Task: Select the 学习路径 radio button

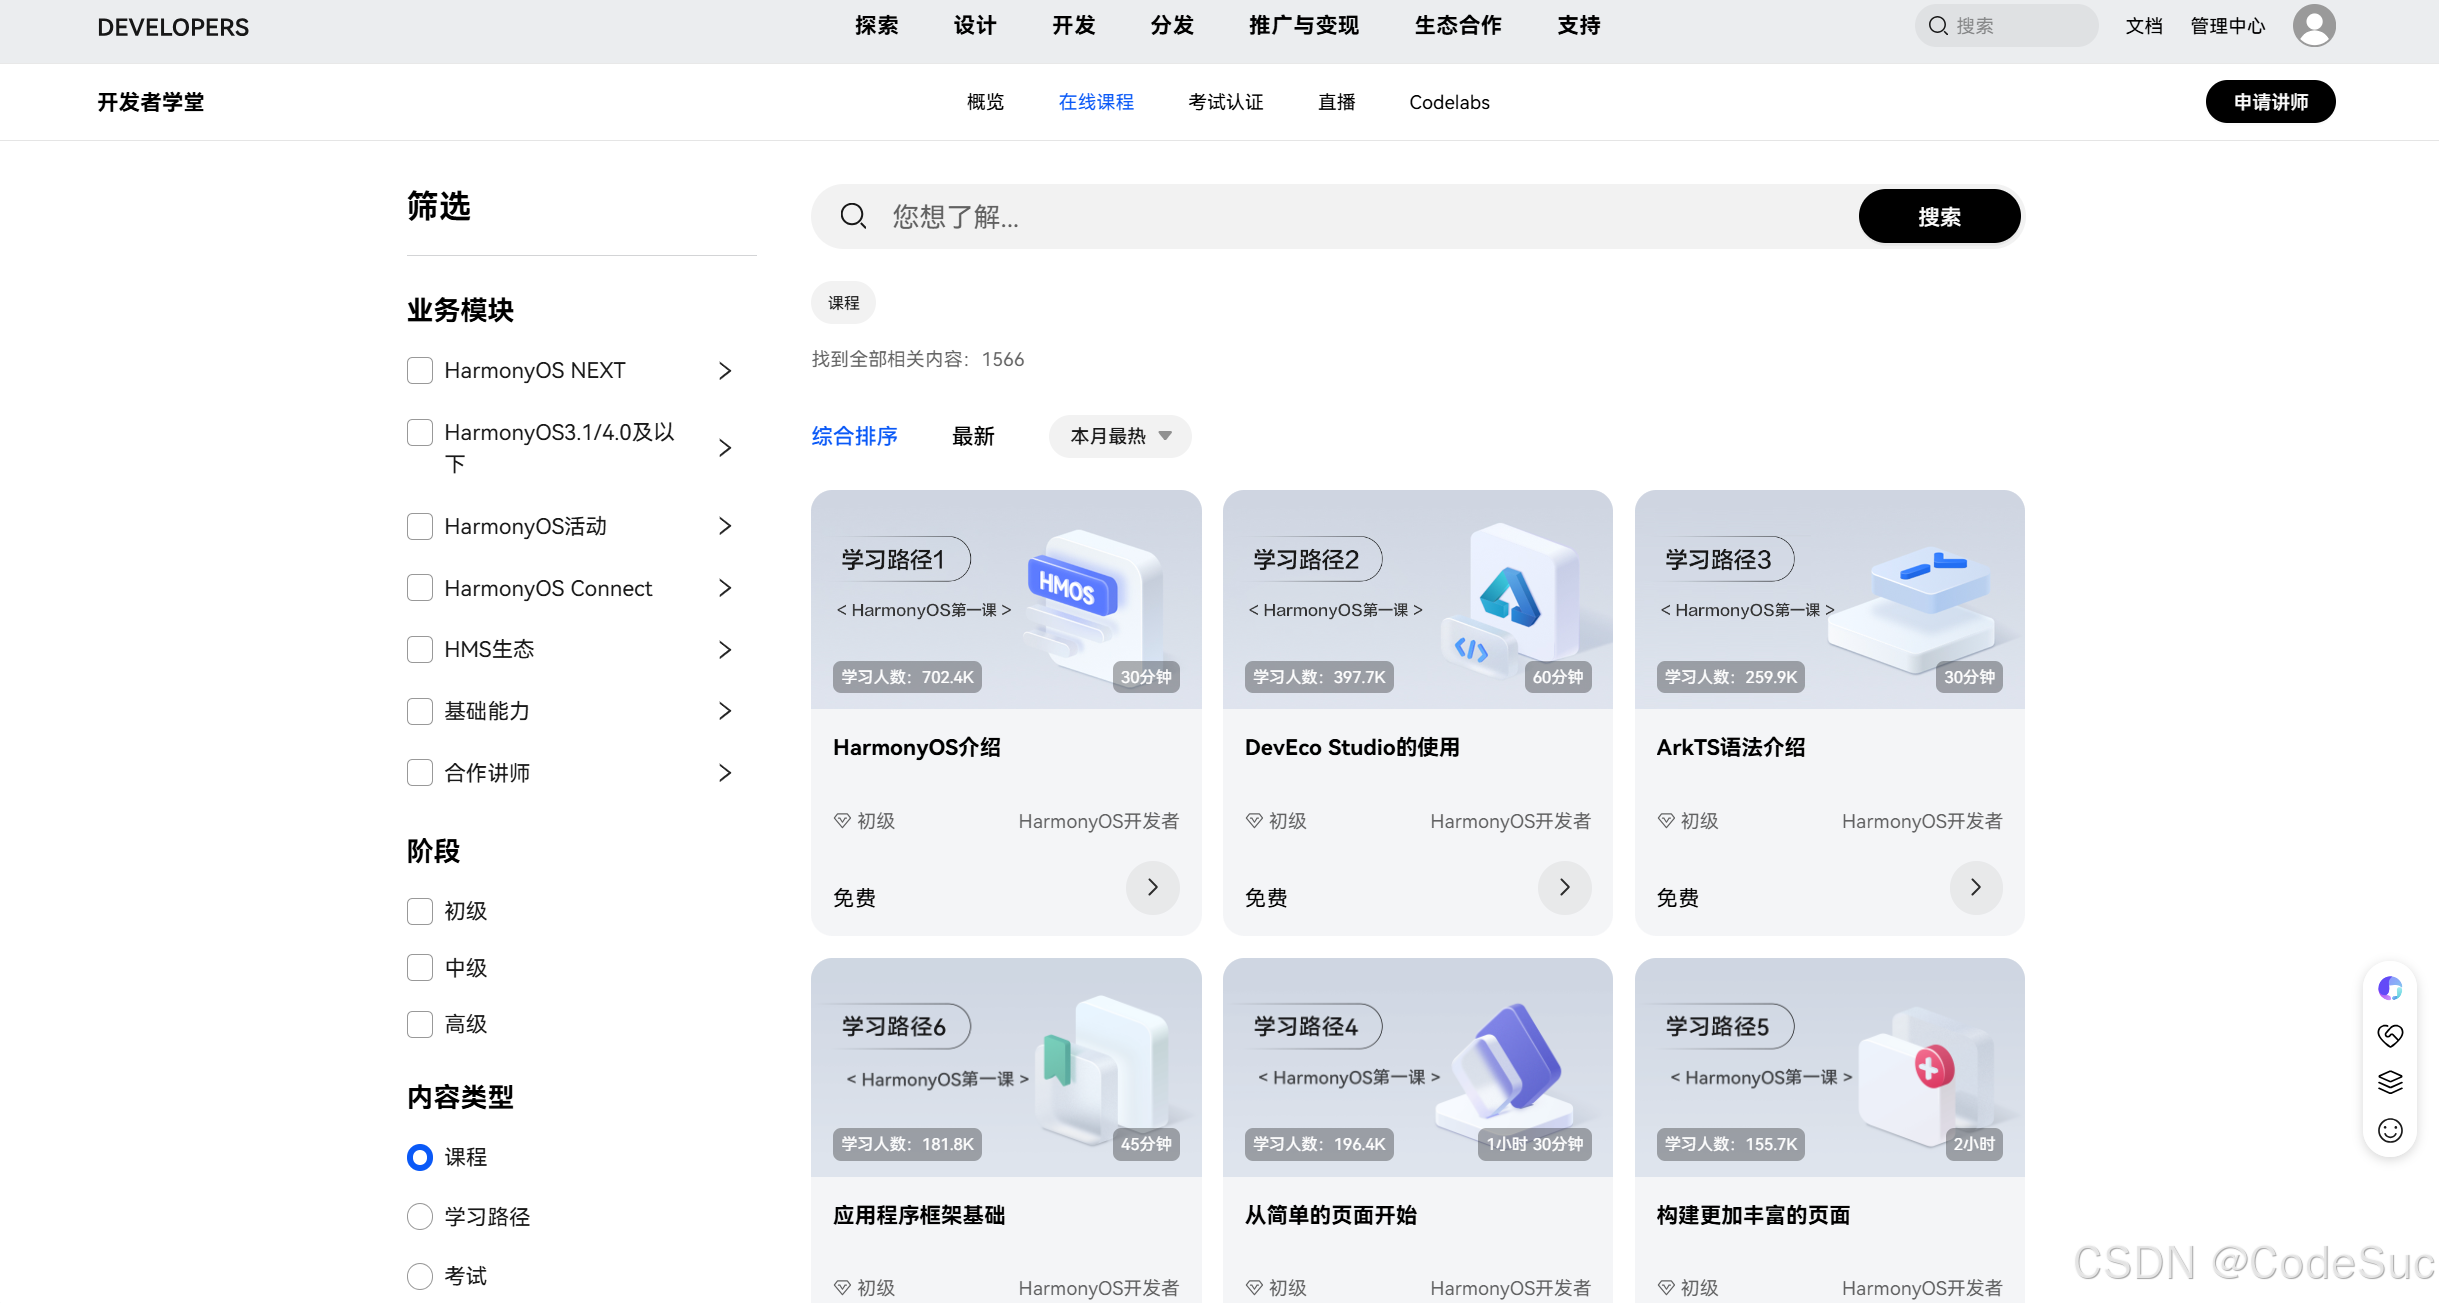Action: 419,1216
